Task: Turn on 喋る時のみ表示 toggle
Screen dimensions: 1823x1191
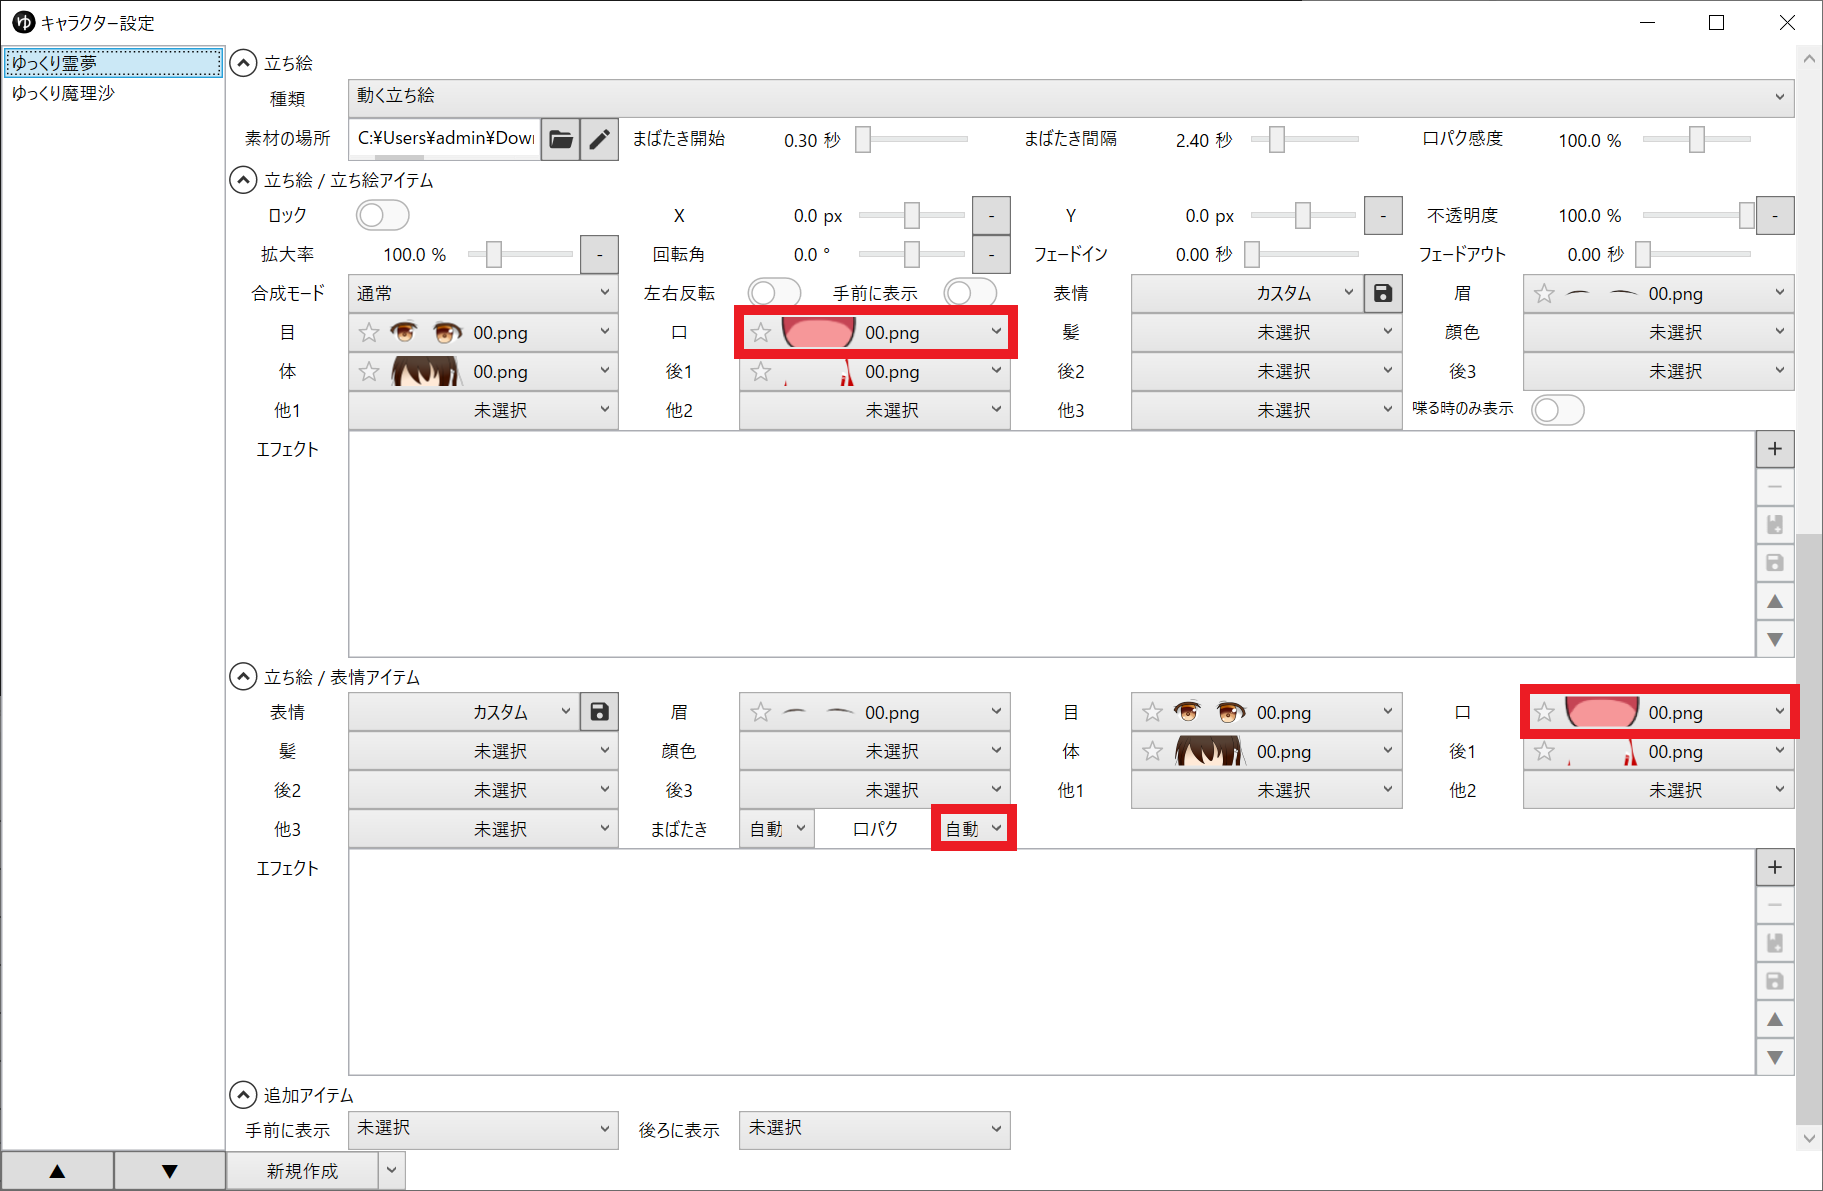Action: click(x=1557, y=410)
